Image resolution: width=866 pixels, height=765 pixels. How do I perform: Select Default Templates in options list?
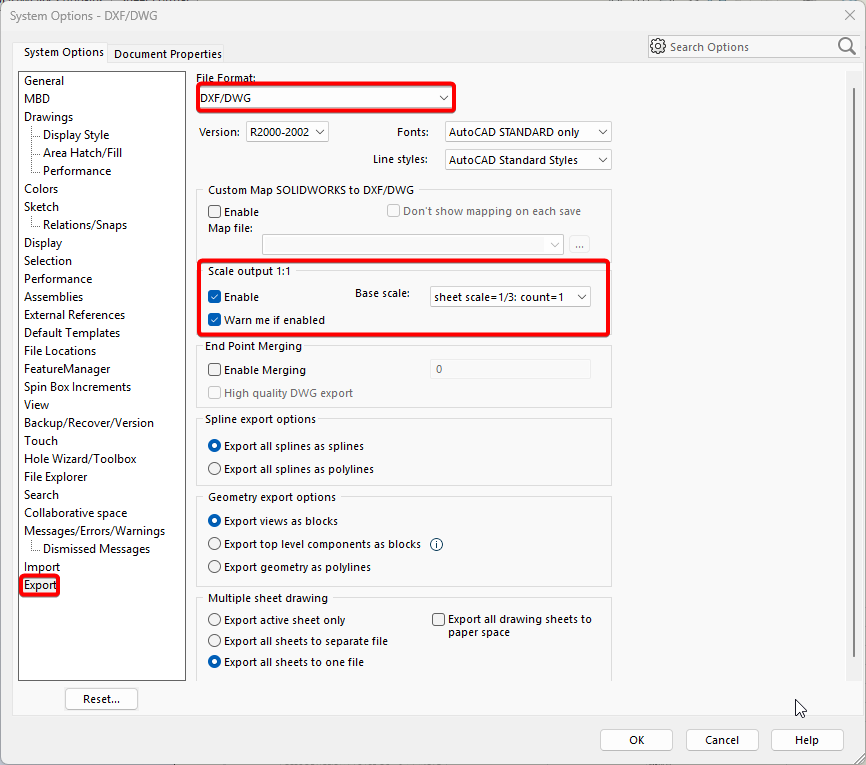coord(72,333)
